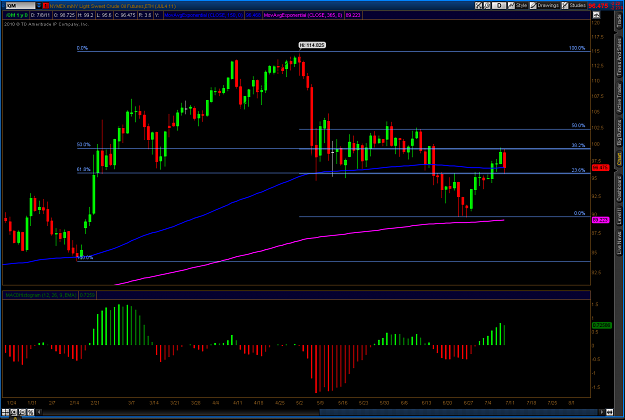Click the D: 7/8/11 date value
The width and height of the screenshot is (625, 420).
(x=40, y=15)
